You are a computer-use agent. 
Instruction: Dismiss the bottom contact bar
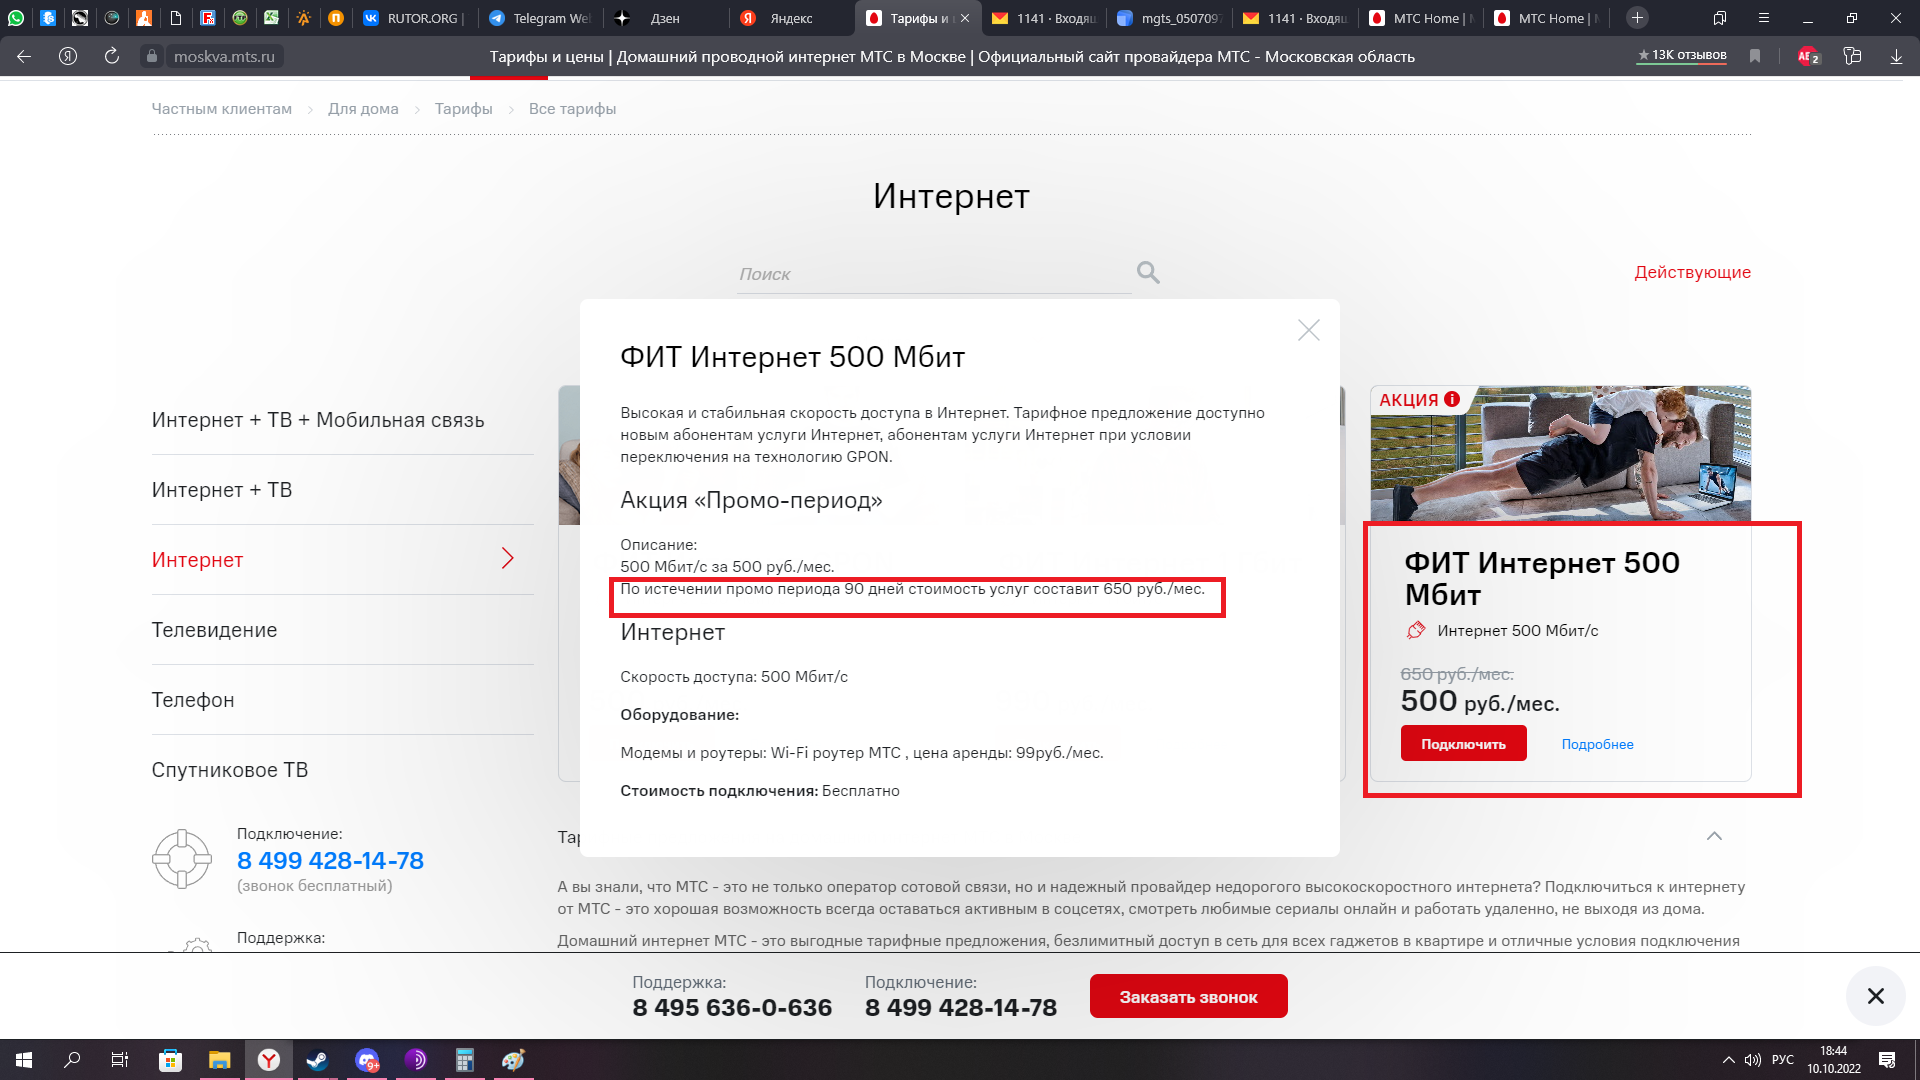1875,996
